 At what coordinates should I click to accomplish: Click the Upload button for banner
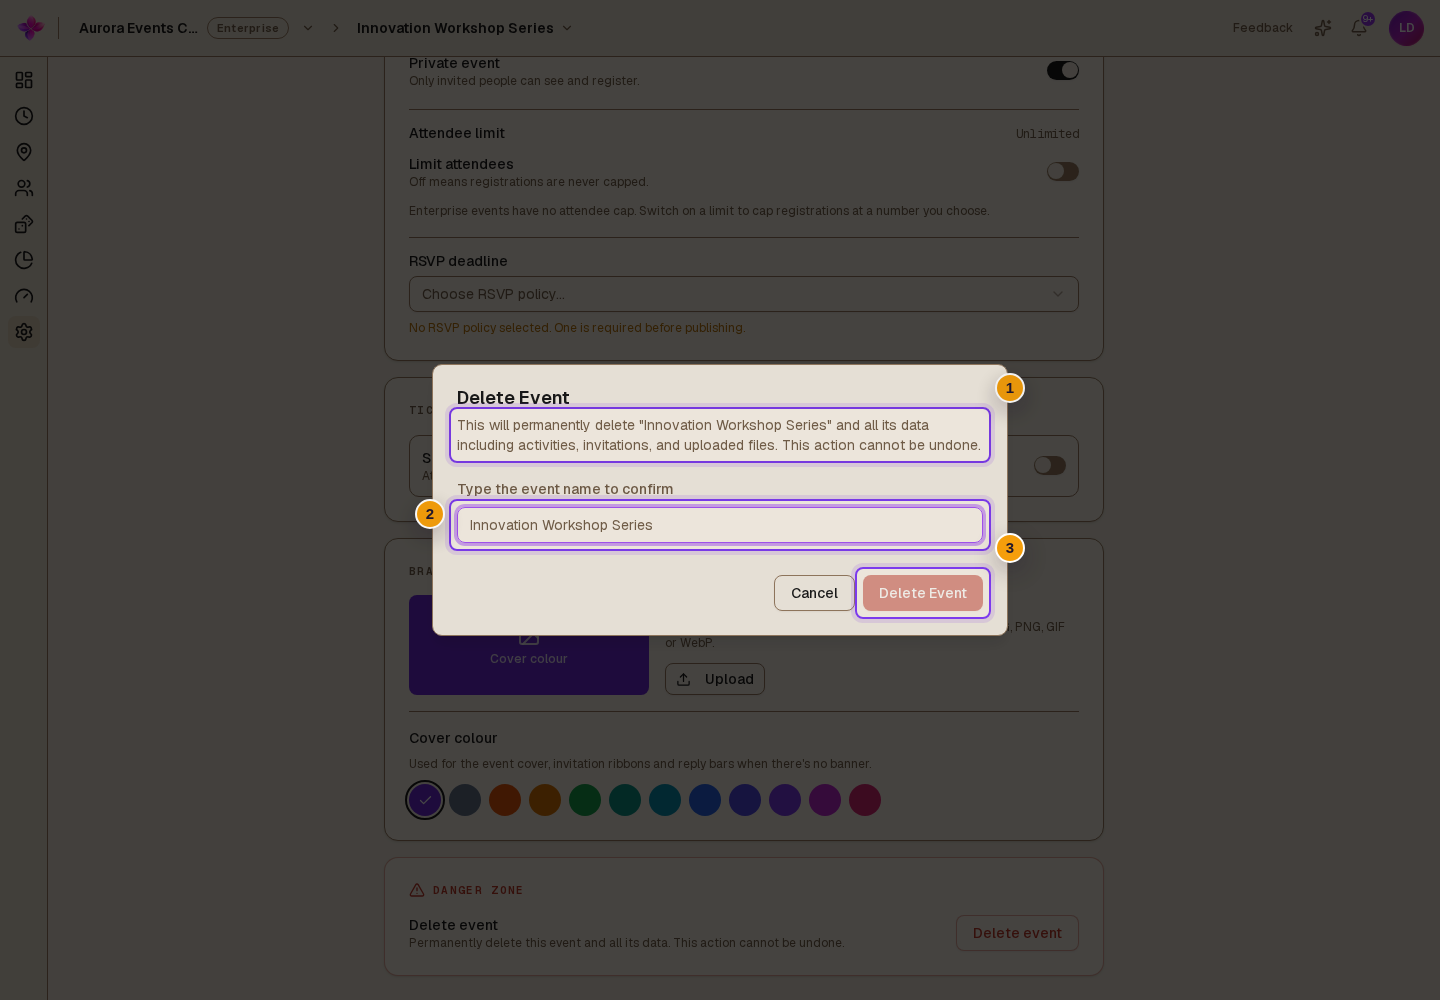pos(715,679)
